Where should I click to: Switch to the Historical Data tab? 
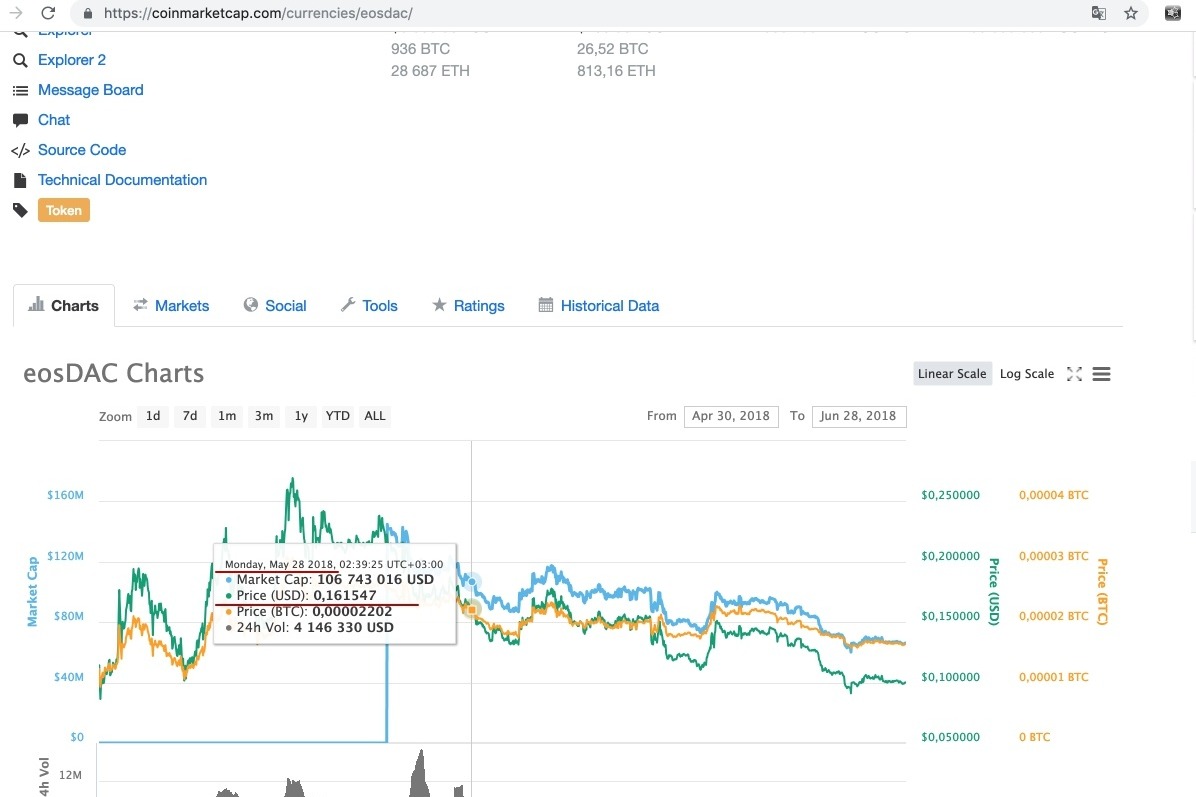coord(599,306)
